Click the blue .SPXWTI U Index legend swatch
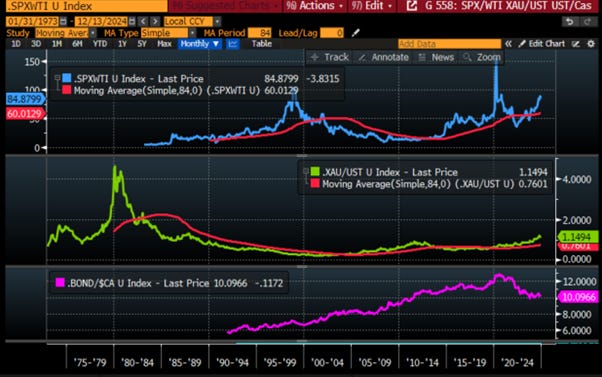This screenshot has width=602, height=377. (67, 78)
